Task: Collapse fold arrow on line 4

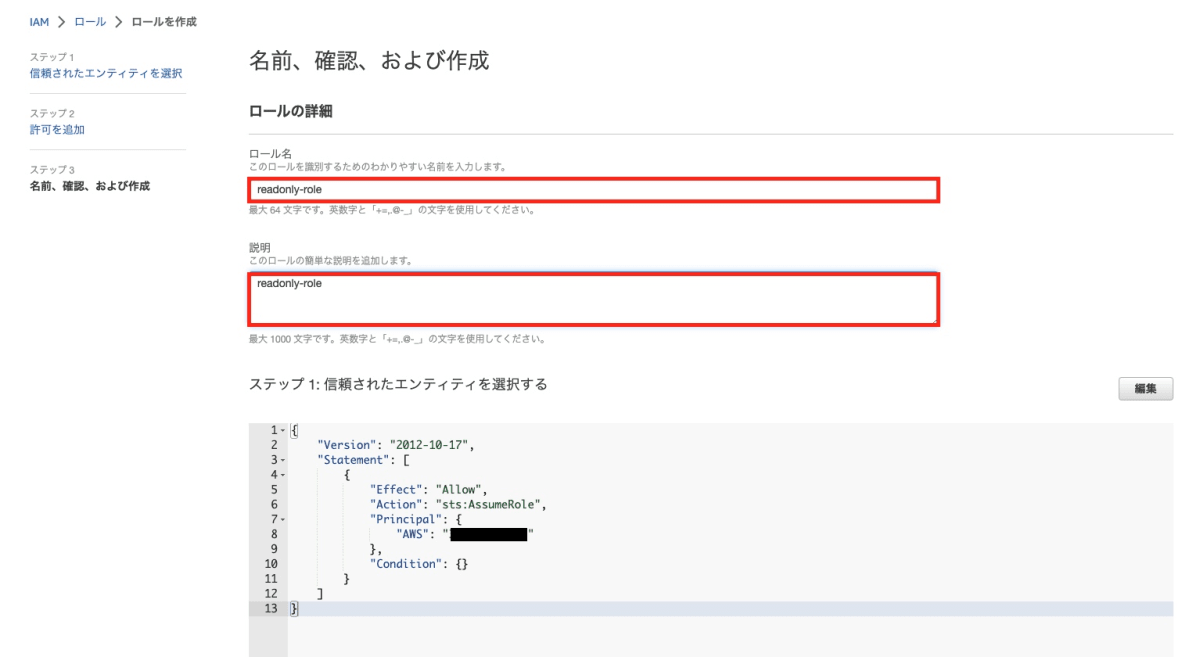Action: pyautogui.click(x=283, y=475)
